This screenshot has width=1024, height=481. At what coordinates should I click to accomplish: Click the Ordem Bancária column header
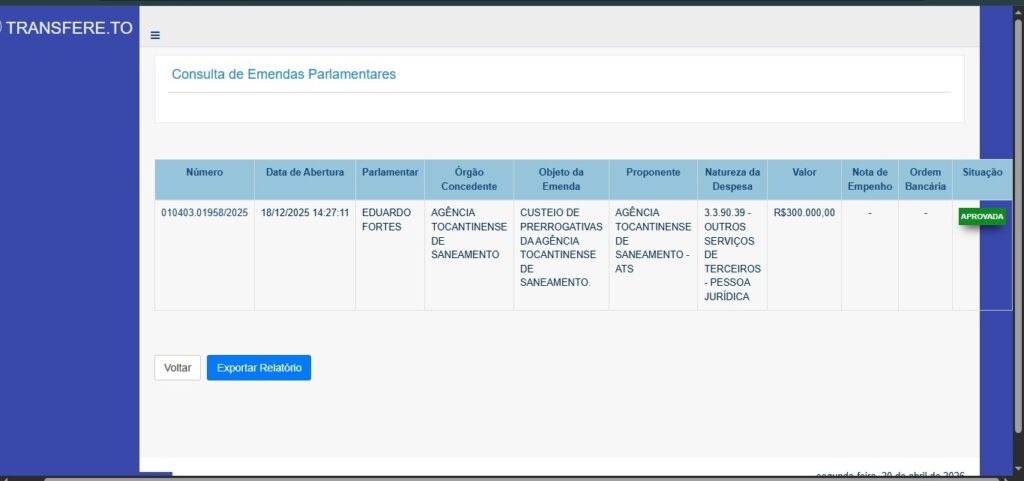(x=925, y=179)
